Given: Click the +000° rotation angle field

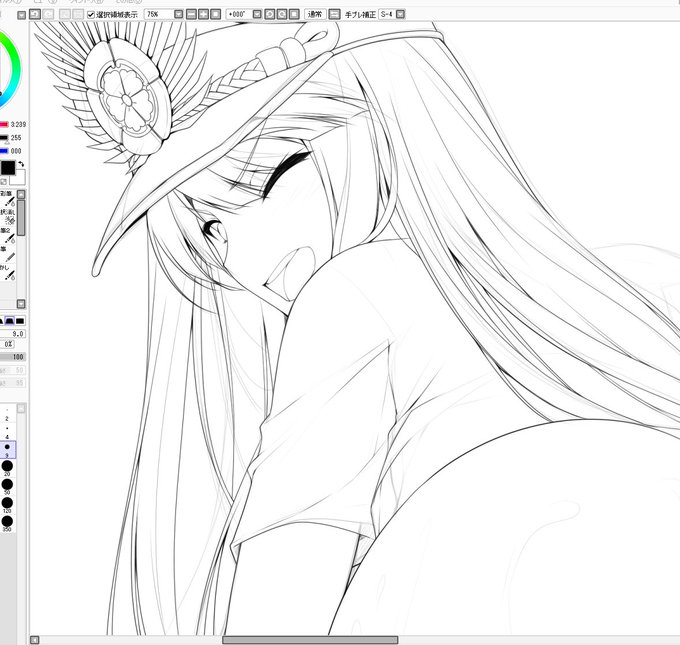Looking at the screenshot, I should click(x=239, y=14).
